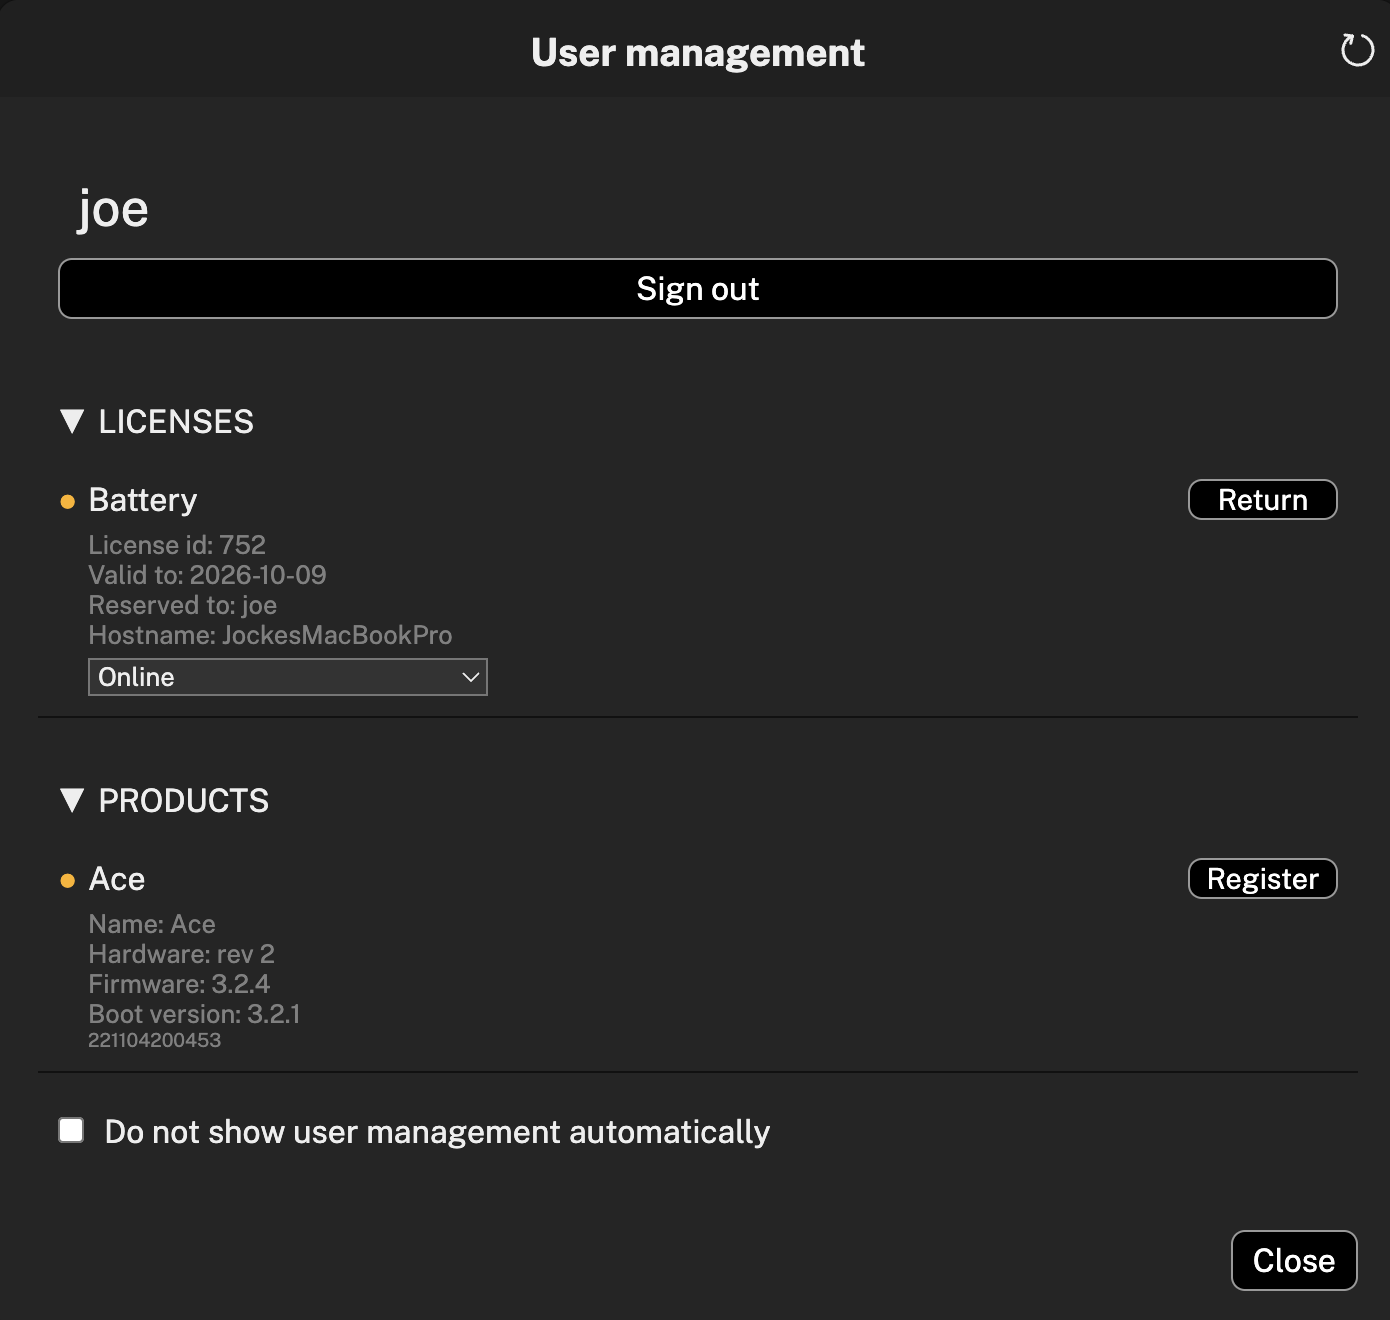Open the Online license mode dropdown
Viewport: 1390px width, 1320px height.
click(288, 677)
